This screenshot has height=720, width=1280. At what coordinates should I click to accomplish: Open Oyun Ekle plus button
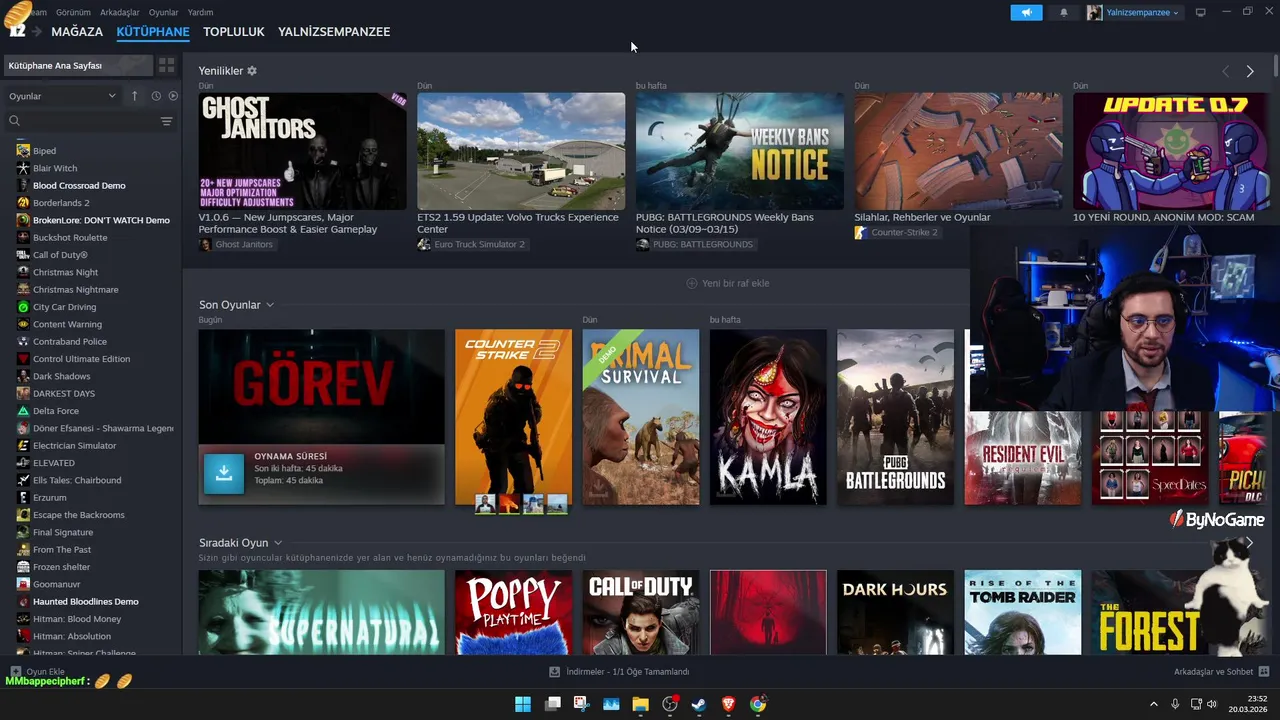tap(37, 672)
